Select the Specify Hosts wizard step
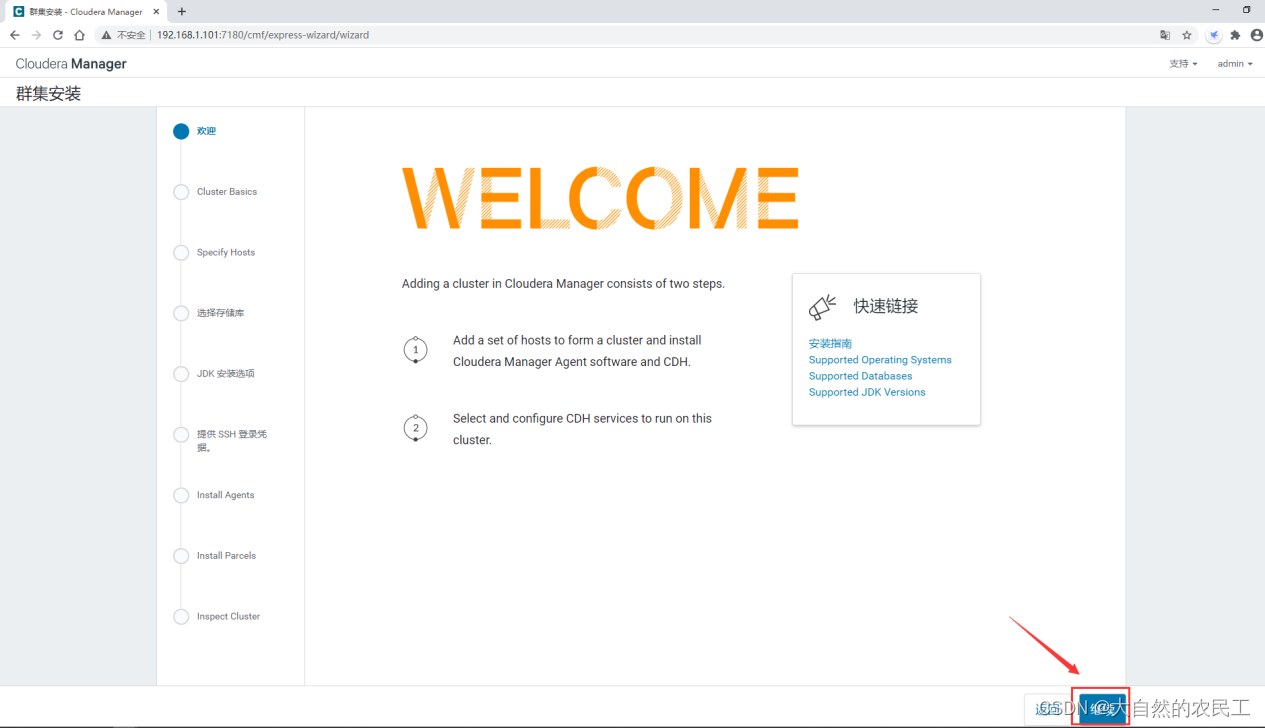This screenshot has height=728, width=1265. coord(226,253)
